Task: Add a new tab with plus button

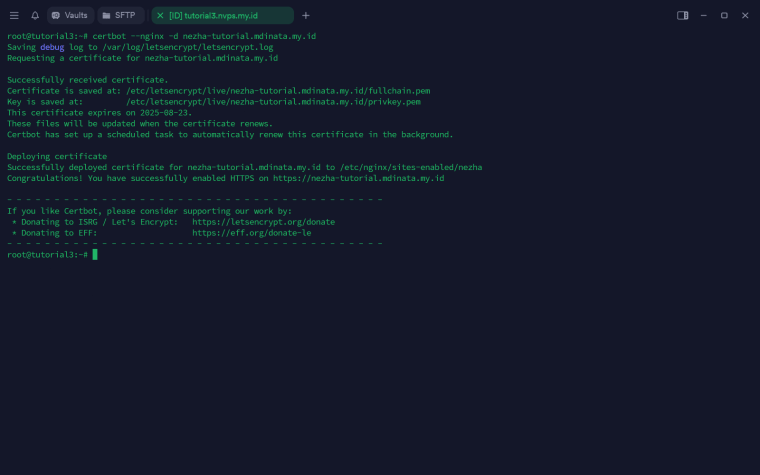Action: point(305,16)
